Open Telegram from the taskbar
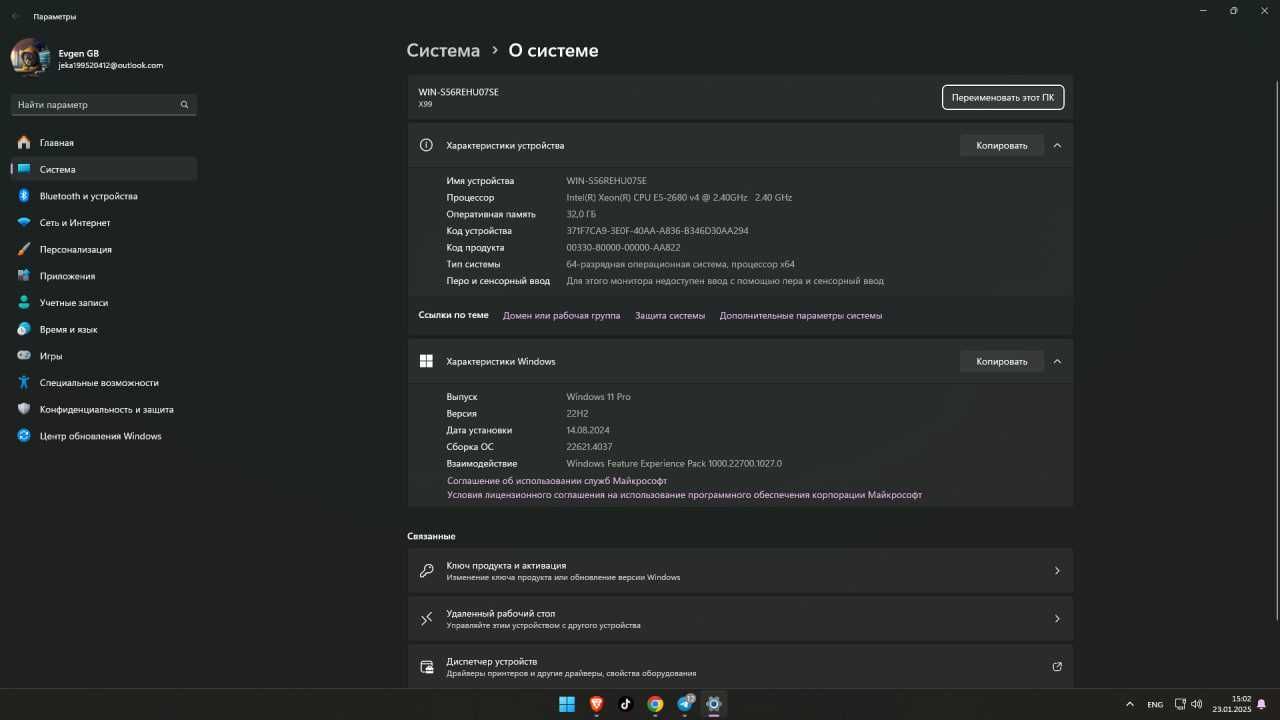This screenshot has height=720, width=1280. pos(684,704)
